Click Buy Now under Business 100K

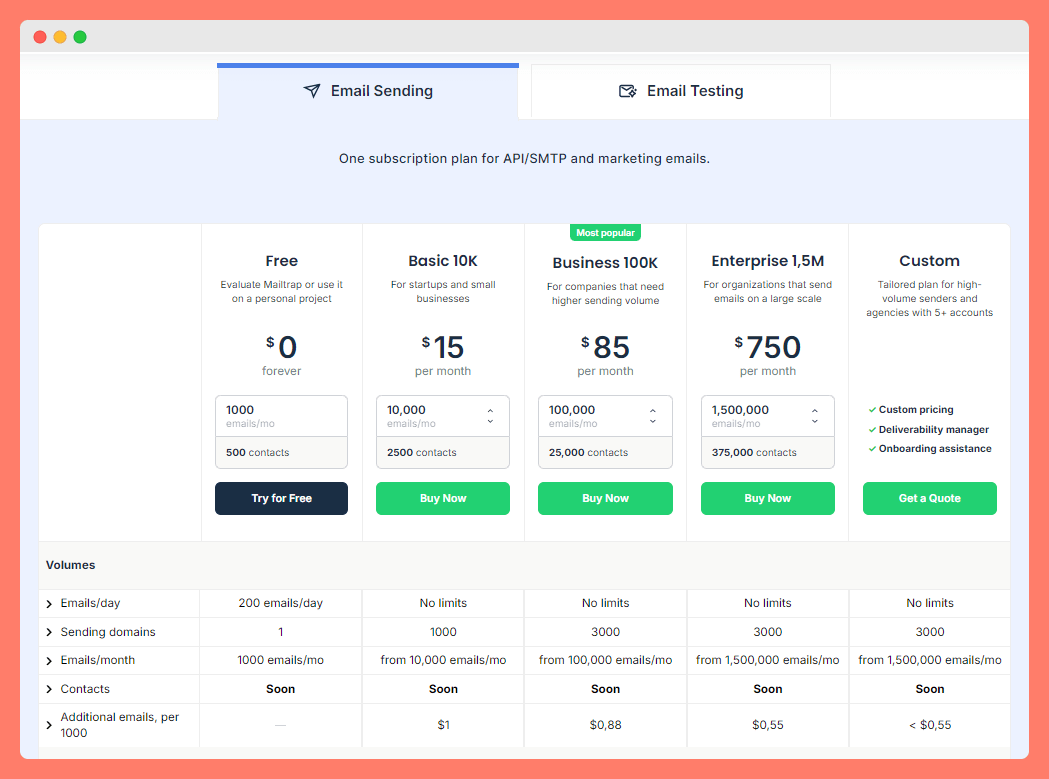(605, 499)
